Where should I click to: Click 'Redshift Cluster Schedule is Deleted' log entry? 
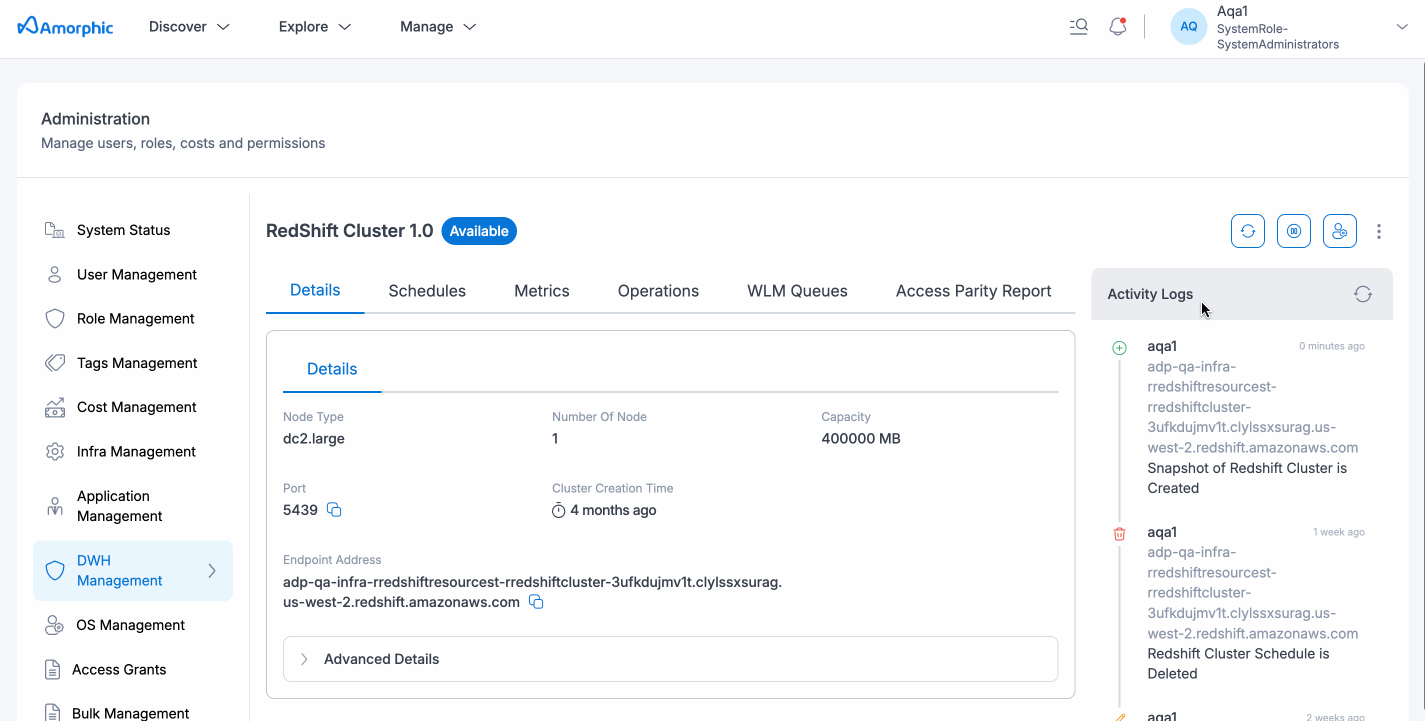coord(1238,664)
